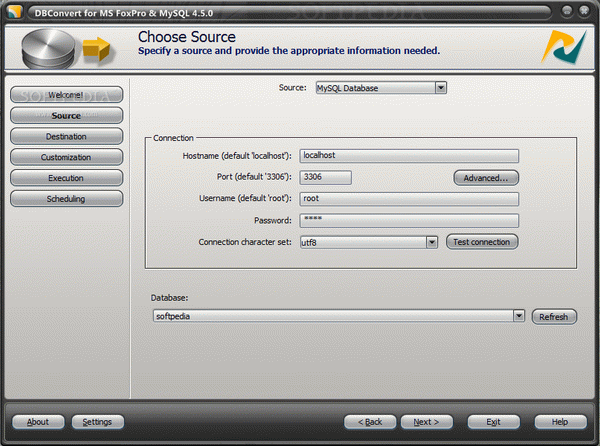Click the Exit button
This screenshot has height=446, width=600.
(494, 422)
